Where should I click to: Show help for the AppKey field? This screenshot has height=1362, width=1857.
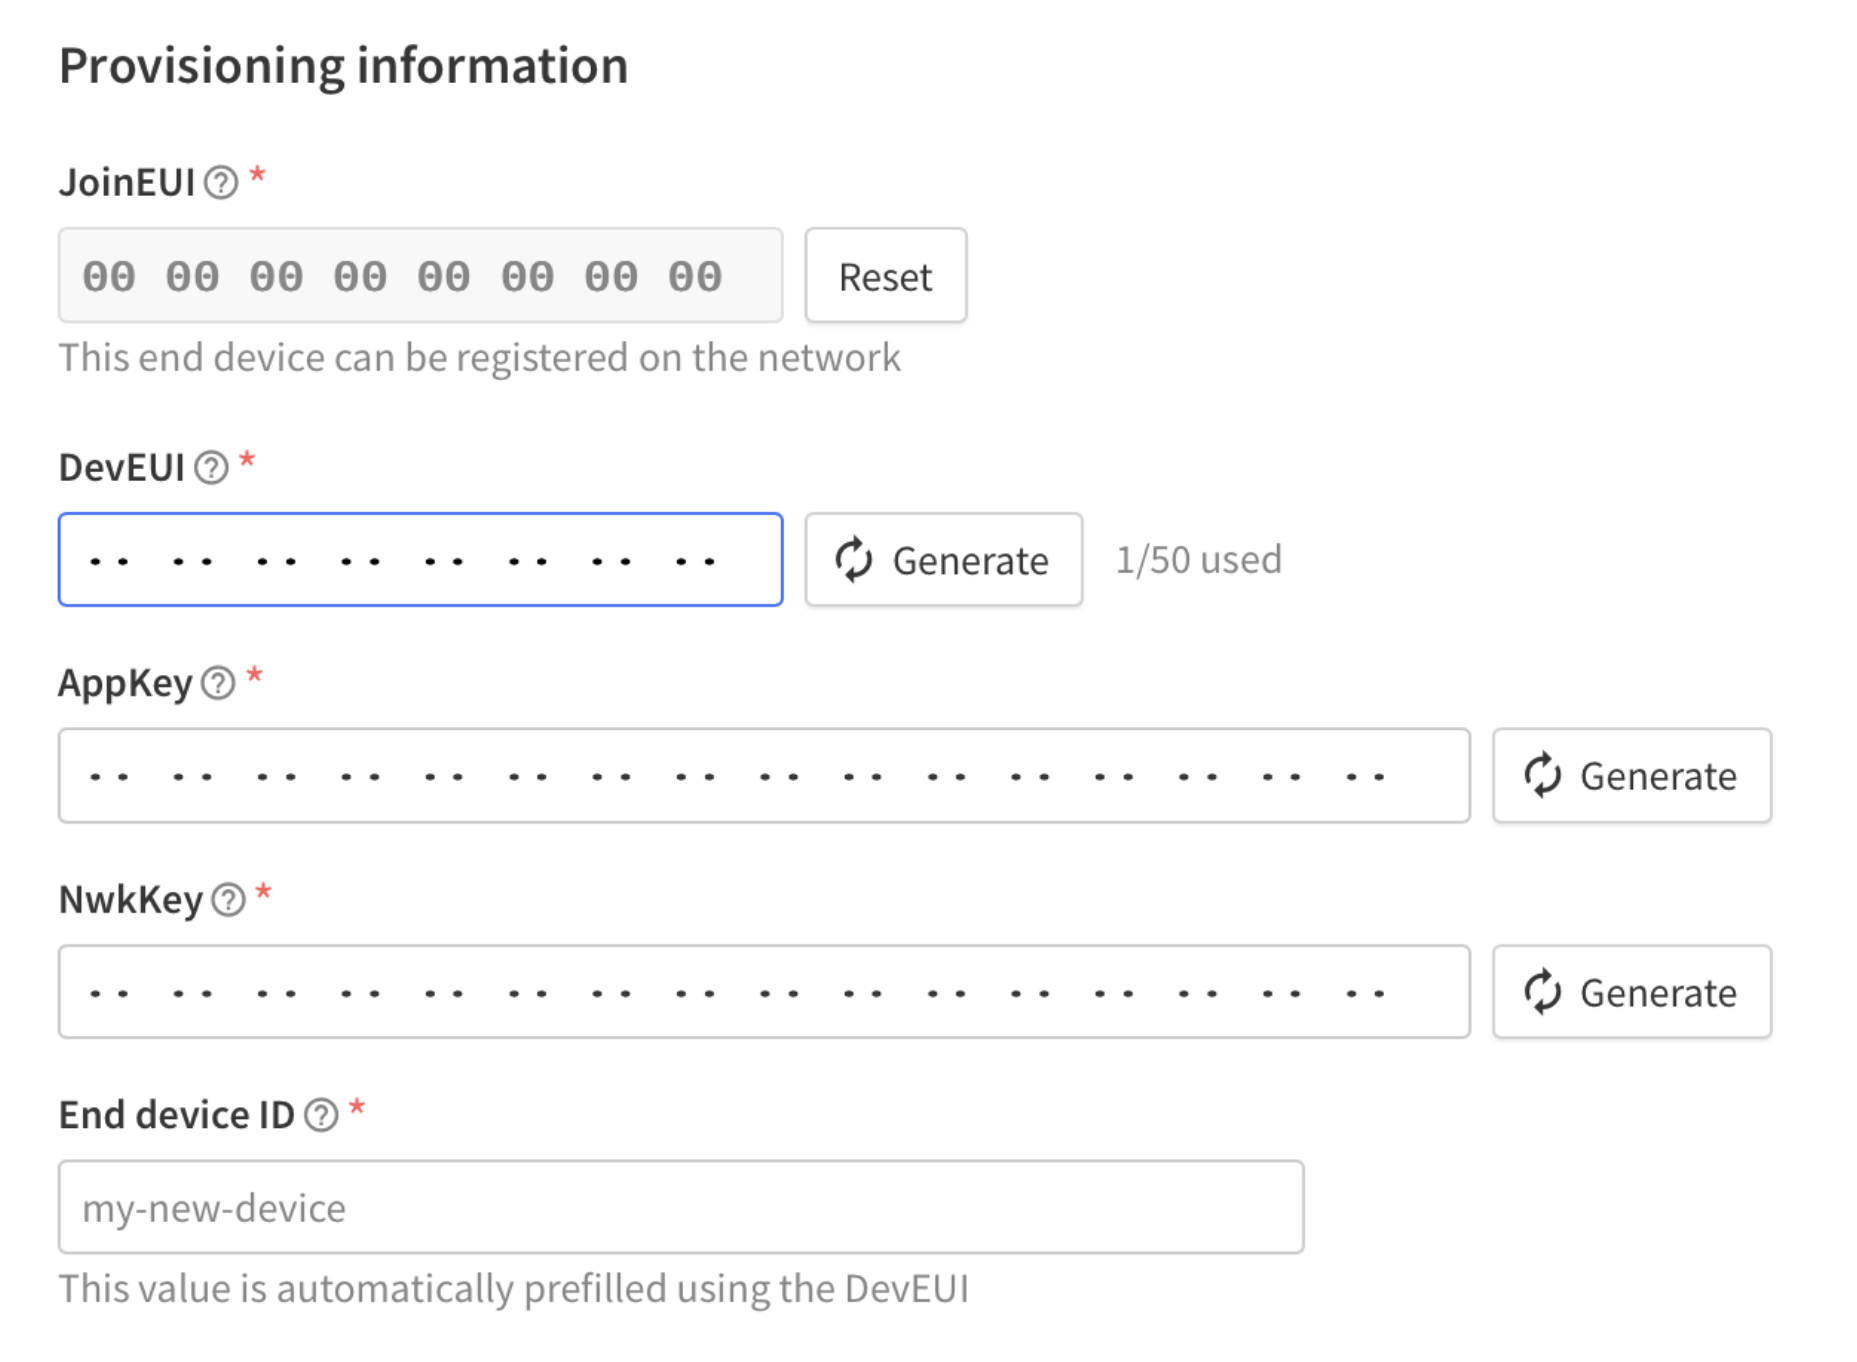(x=218, y=683)
